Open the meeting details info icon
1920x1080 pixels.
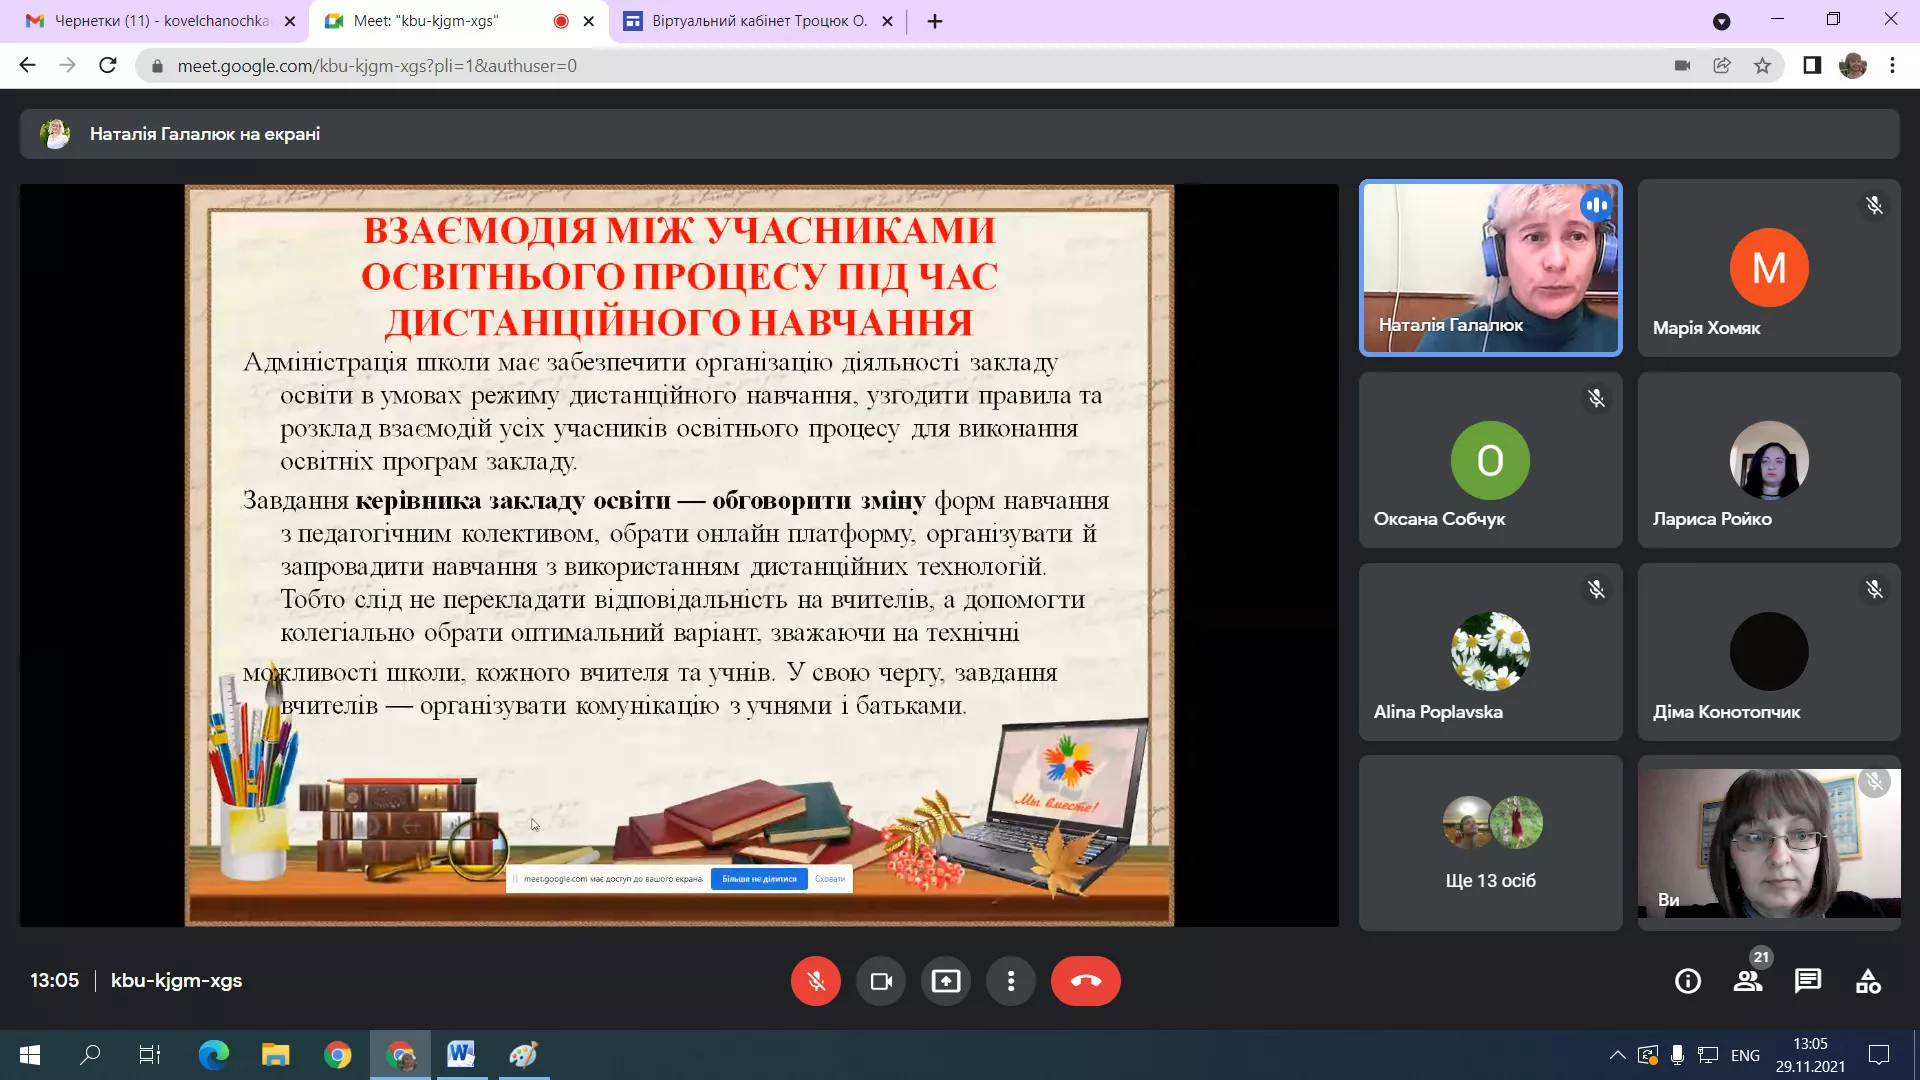click(x=1688, y=981)
